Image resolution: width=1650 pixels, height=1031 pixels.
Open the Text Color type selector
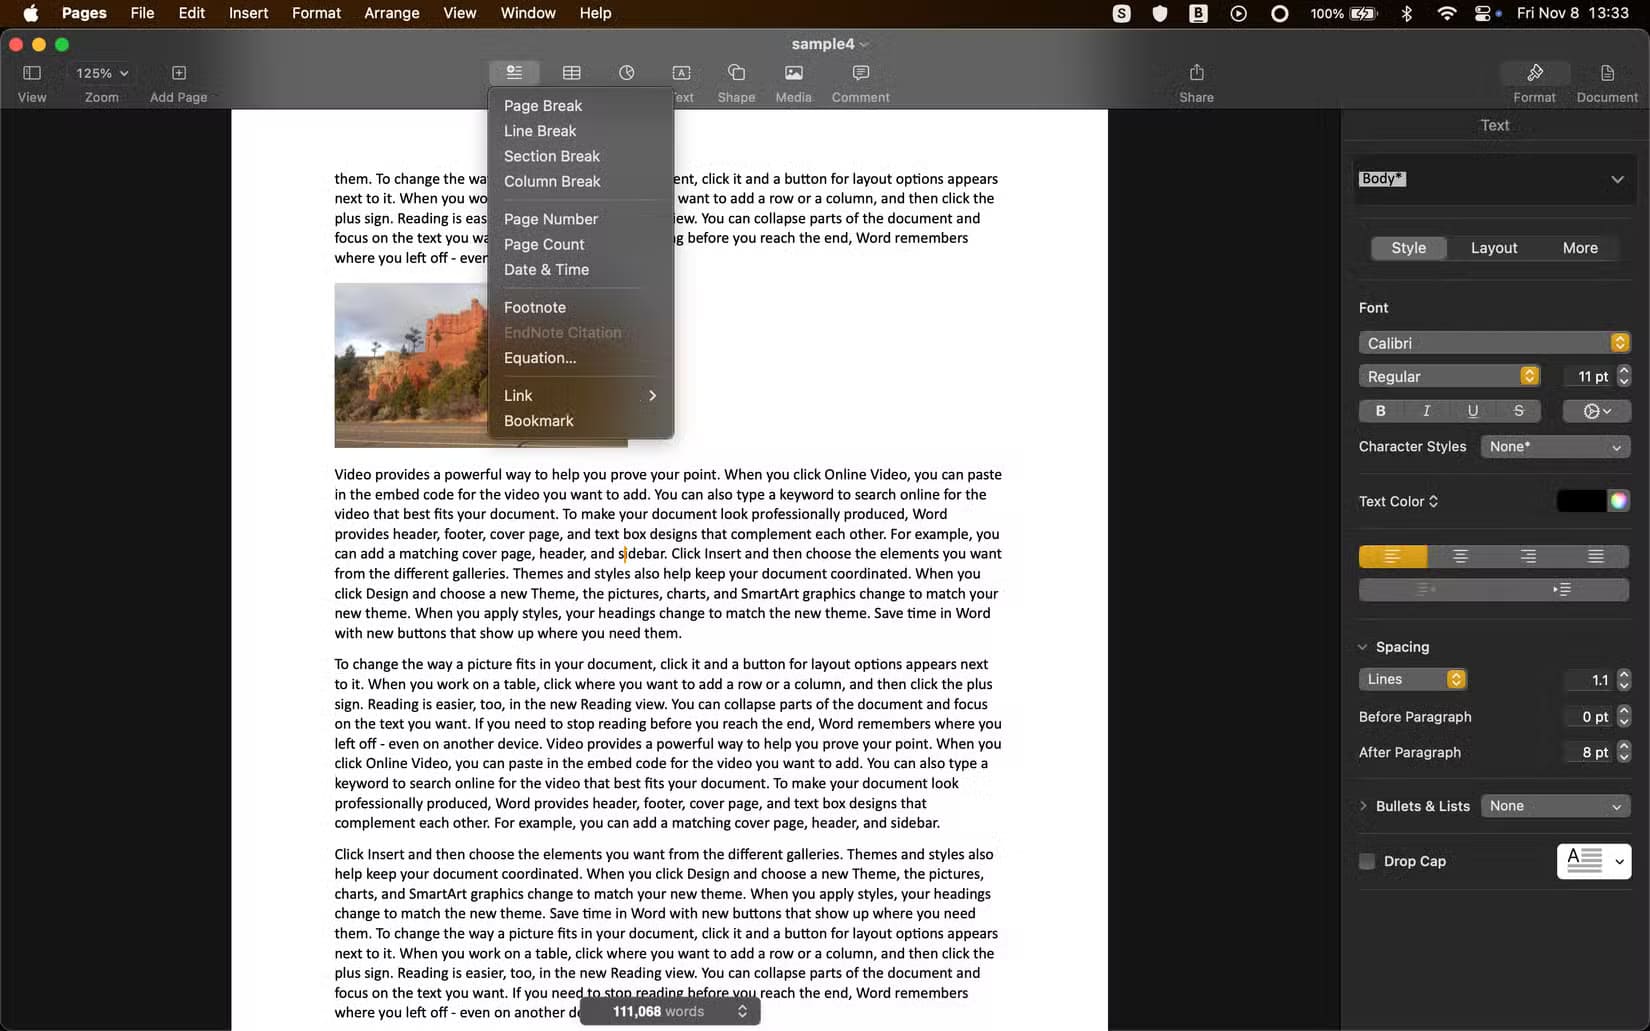pyautogui.click(x=1399, y=501)
